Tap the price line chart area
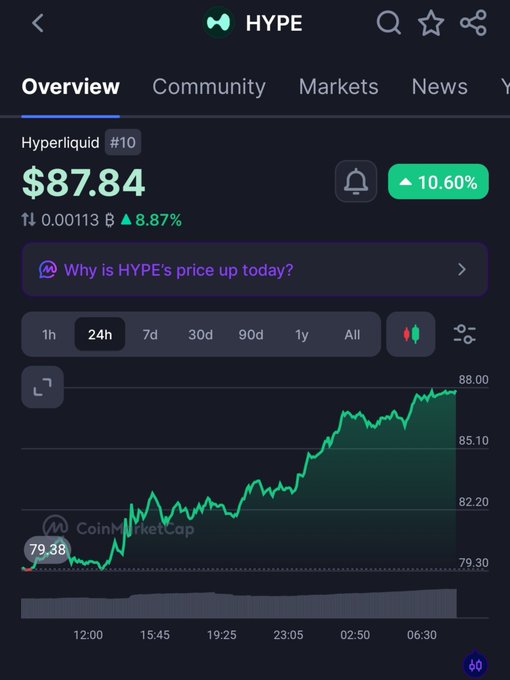Screen dimensions: 510x680 coord(239,479)
